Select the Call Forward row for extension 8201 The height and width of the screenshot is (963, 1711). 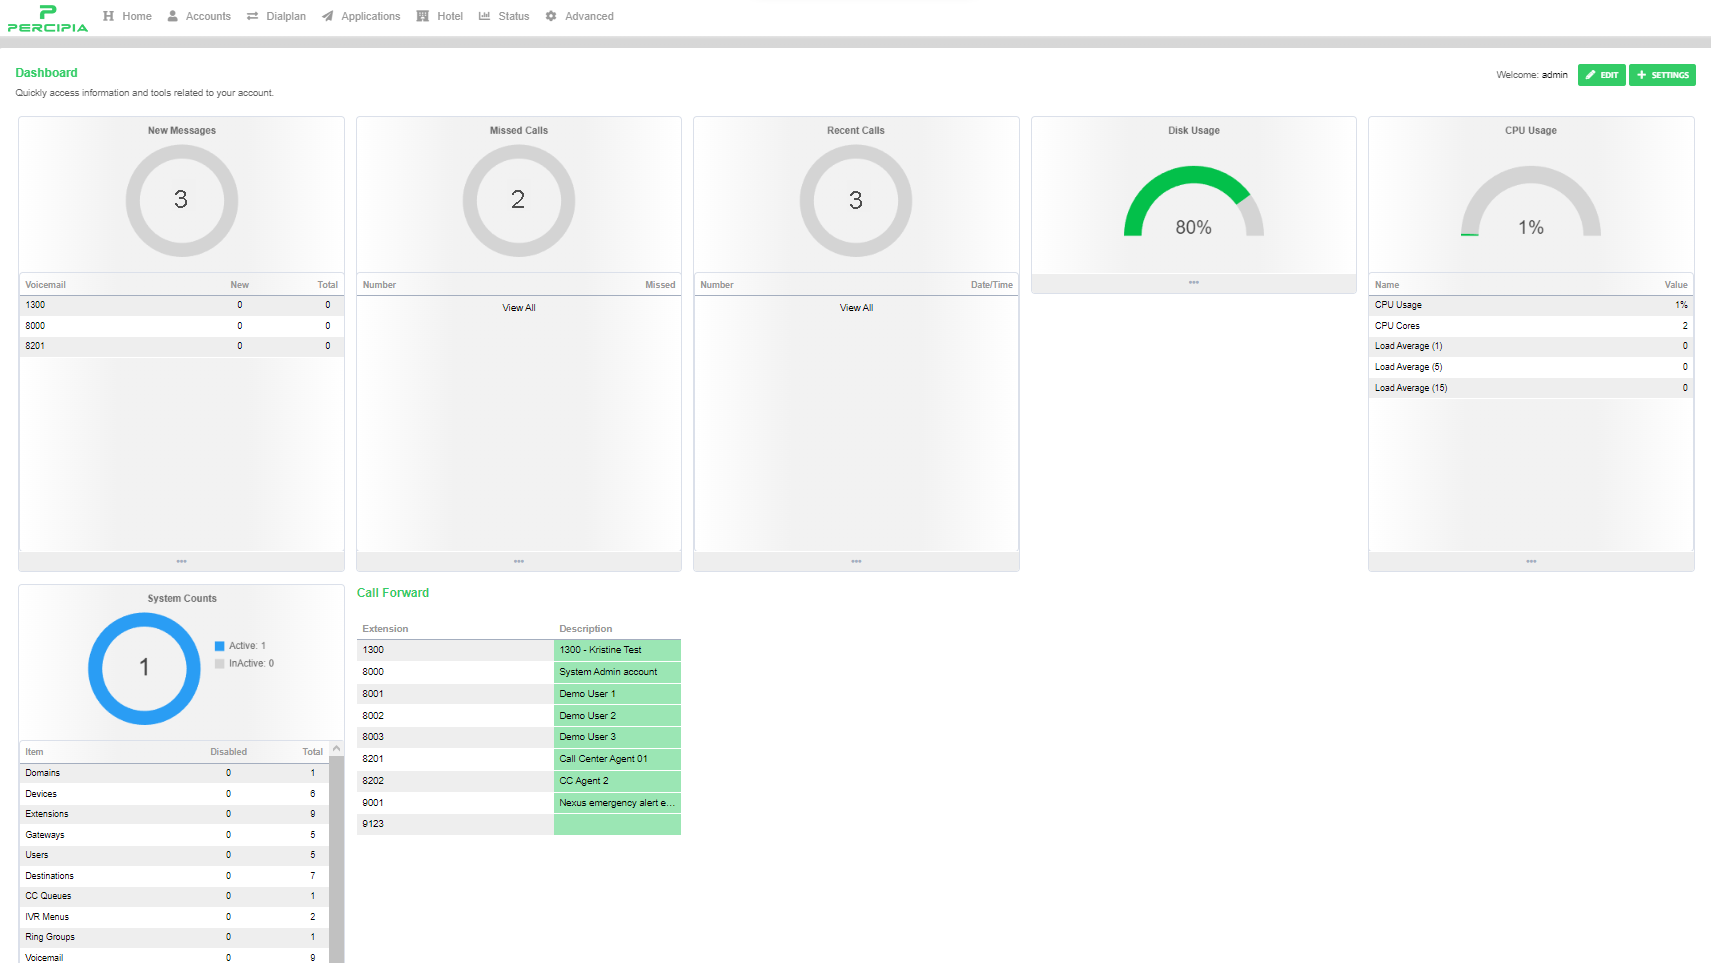[500, 758]
